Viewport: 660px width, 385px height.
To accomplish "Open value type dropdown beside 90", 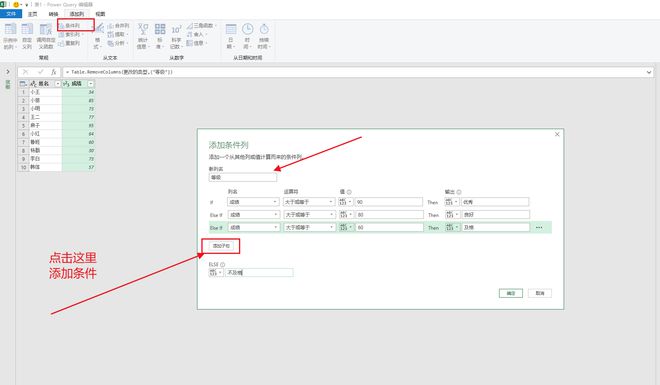I will pos(346,202).
